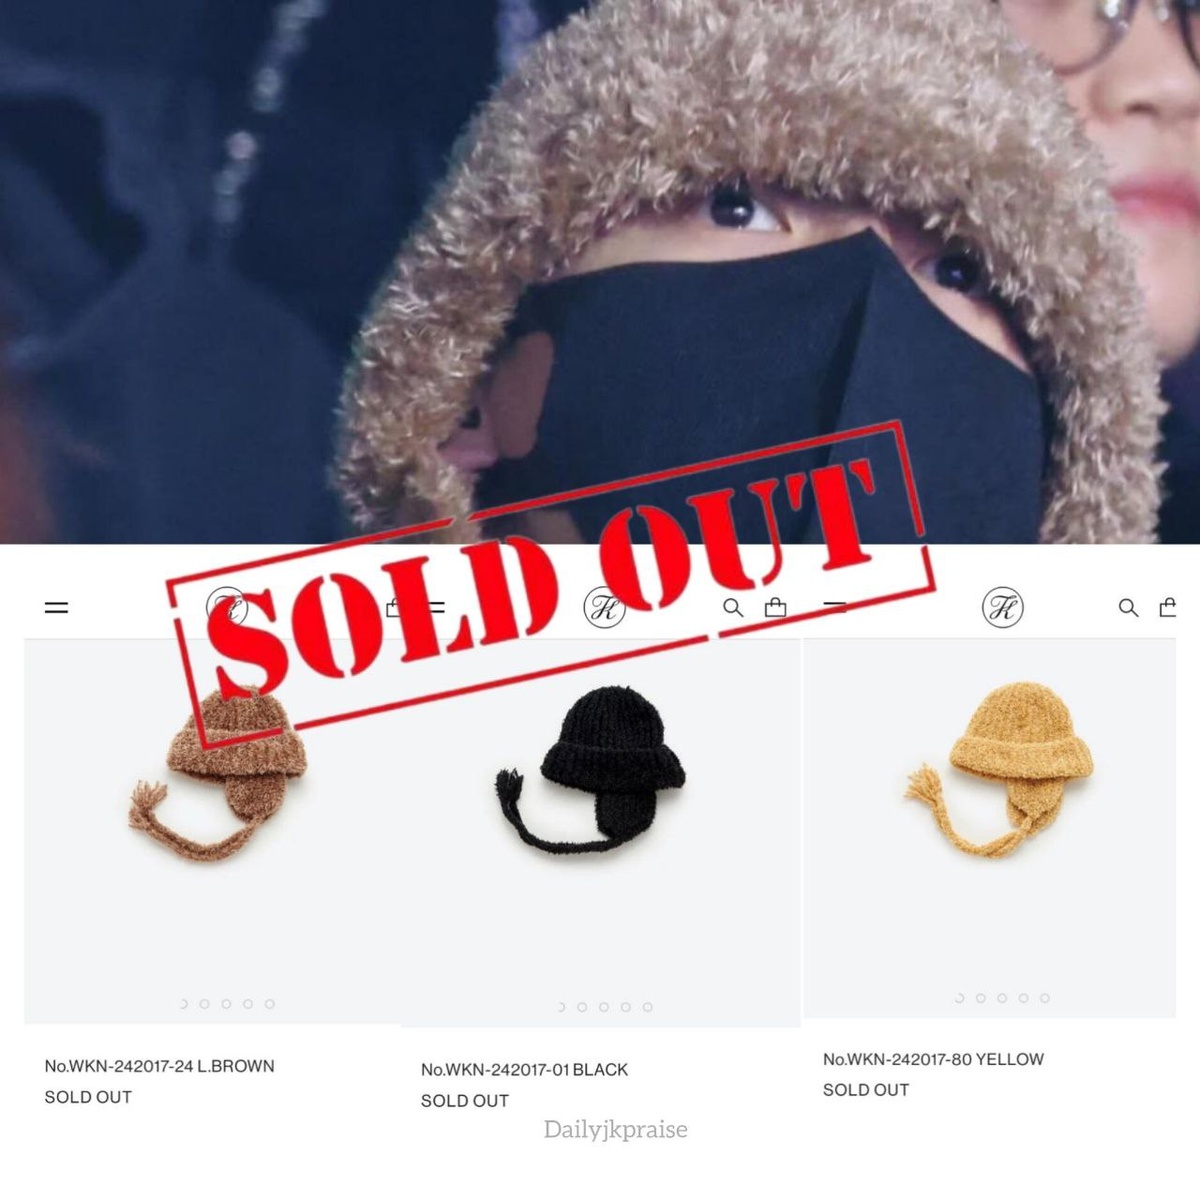1200x1200 pixels.
Task: Open the hamburger menu above the brown hat
Action: (x=57, y=607)
